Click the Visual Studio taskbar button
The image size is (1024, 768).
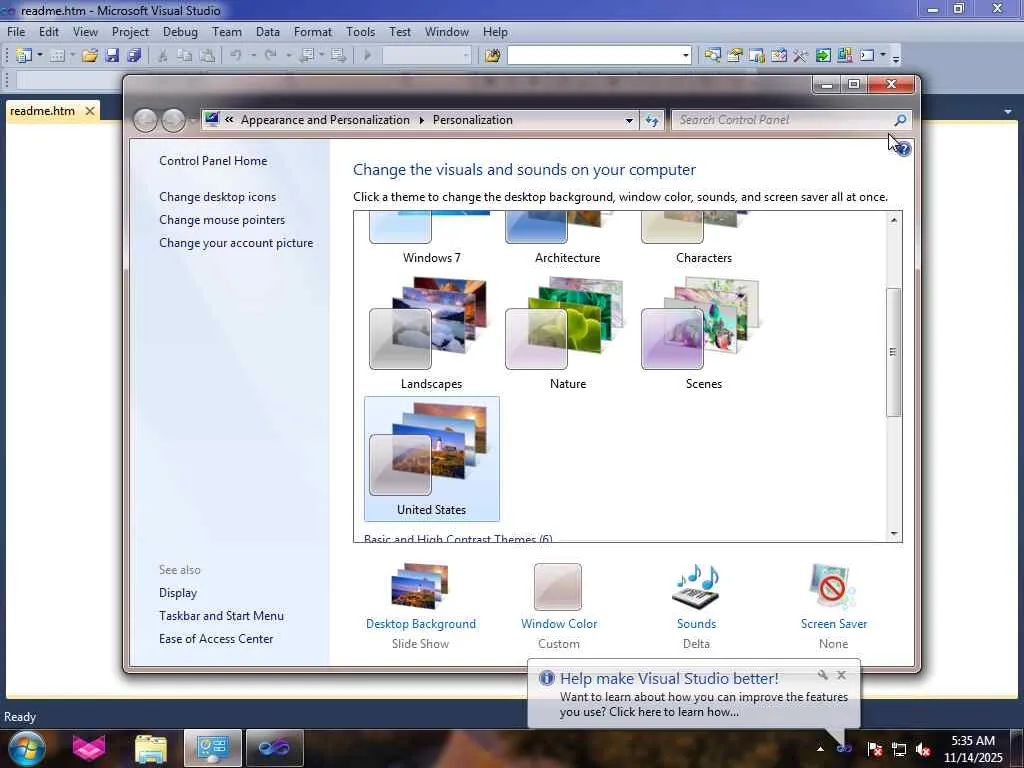coord(274,748)
